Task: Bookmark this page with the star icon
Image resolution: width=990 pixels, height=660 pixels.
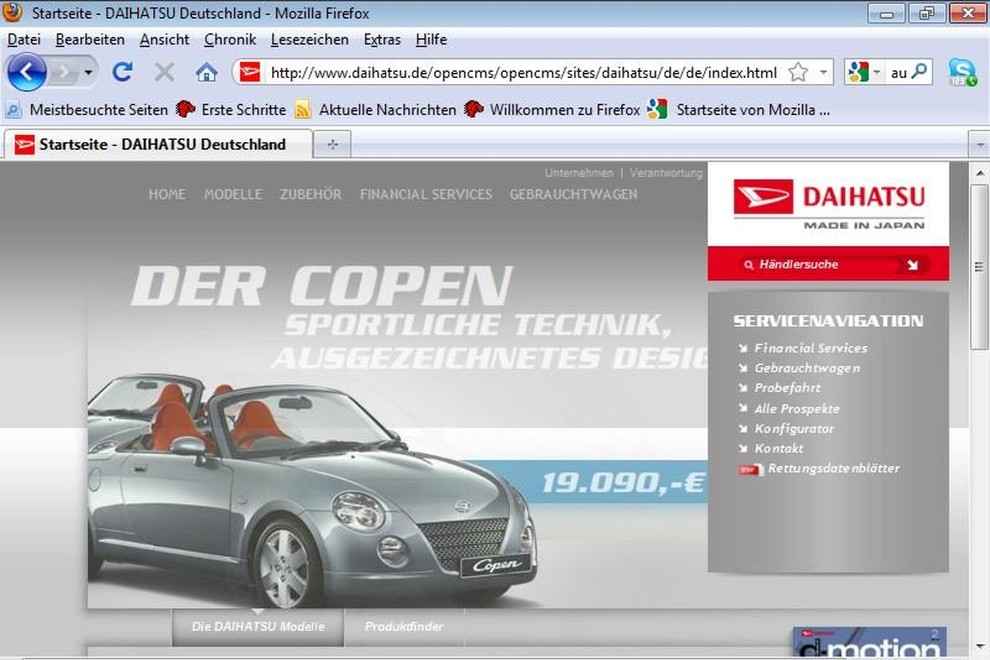Action: (798, 73)
